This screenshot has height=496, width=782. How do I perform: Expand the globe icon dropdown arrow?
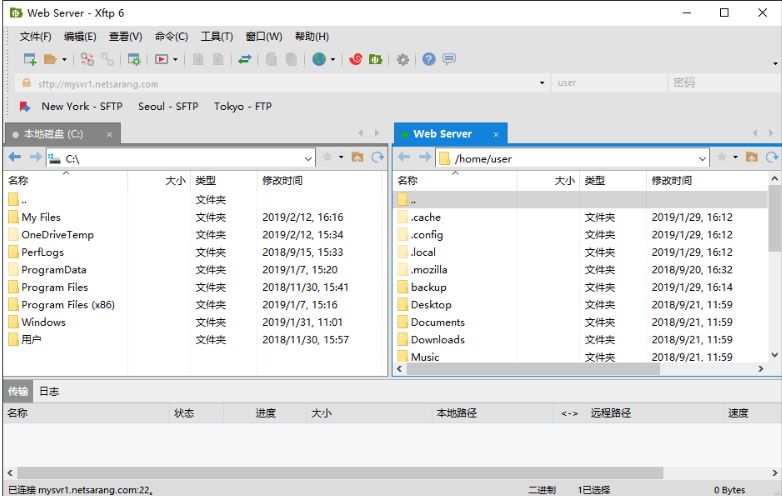point(333,60)
